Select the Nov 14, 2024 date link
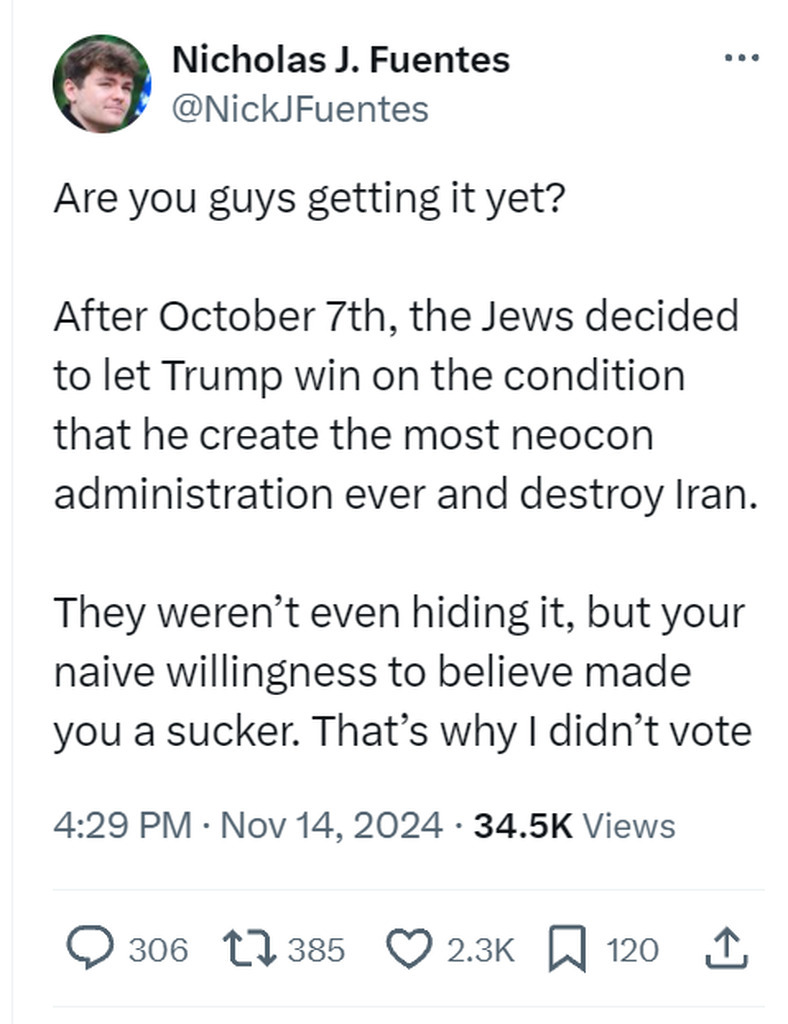The height and width of the screenshot is (1024, 788). click(x=330, y=826)
